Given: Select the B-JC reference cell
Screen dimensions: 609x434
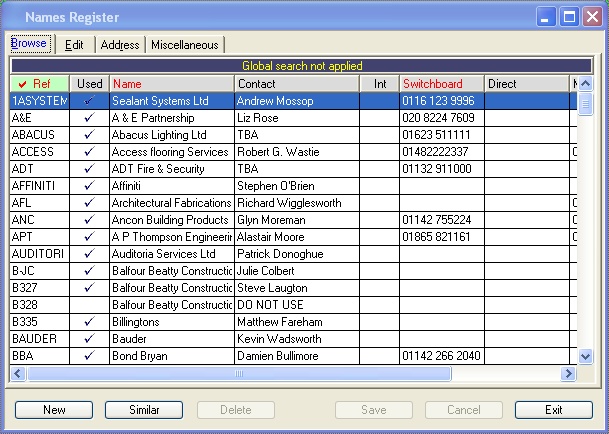Looking at the screenshot, I should tap(40, 271).
